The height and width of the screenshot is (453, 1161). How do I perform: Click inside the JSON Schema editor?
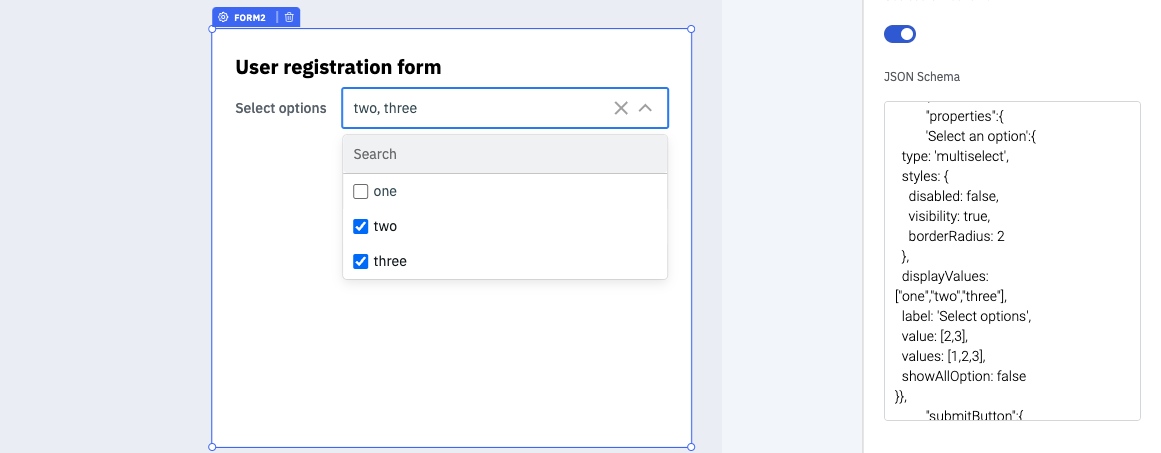1012,260
